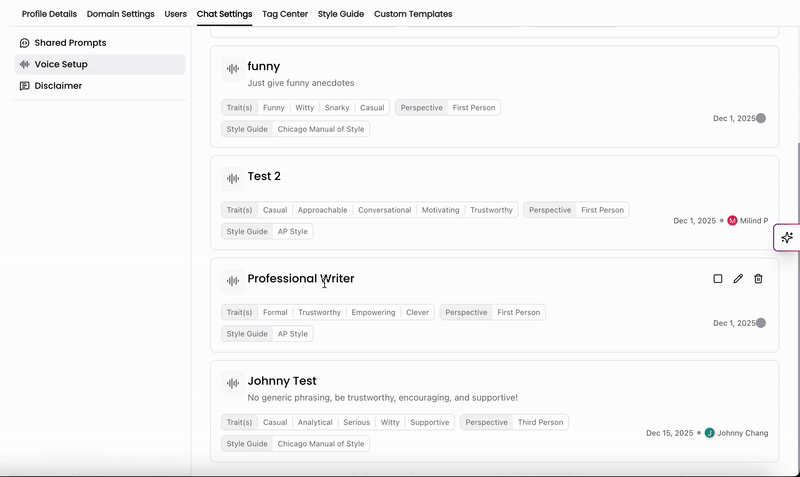Click the Clever trait tag
Screen dimensions: 800x477
417,312
